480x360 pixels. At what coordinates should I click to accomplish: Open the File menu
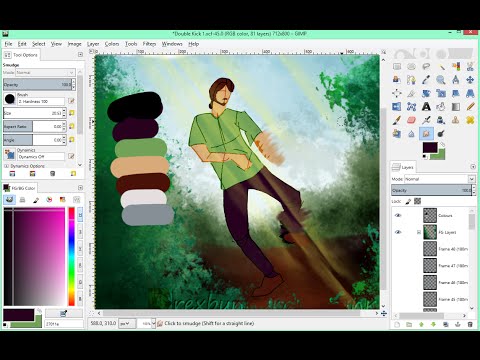8,44
